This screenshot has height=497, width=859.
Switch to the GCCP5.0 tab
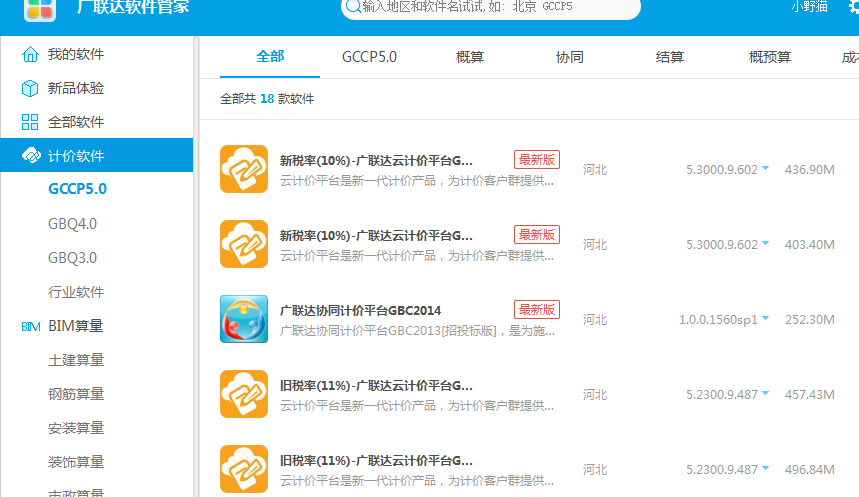[369, 57]
